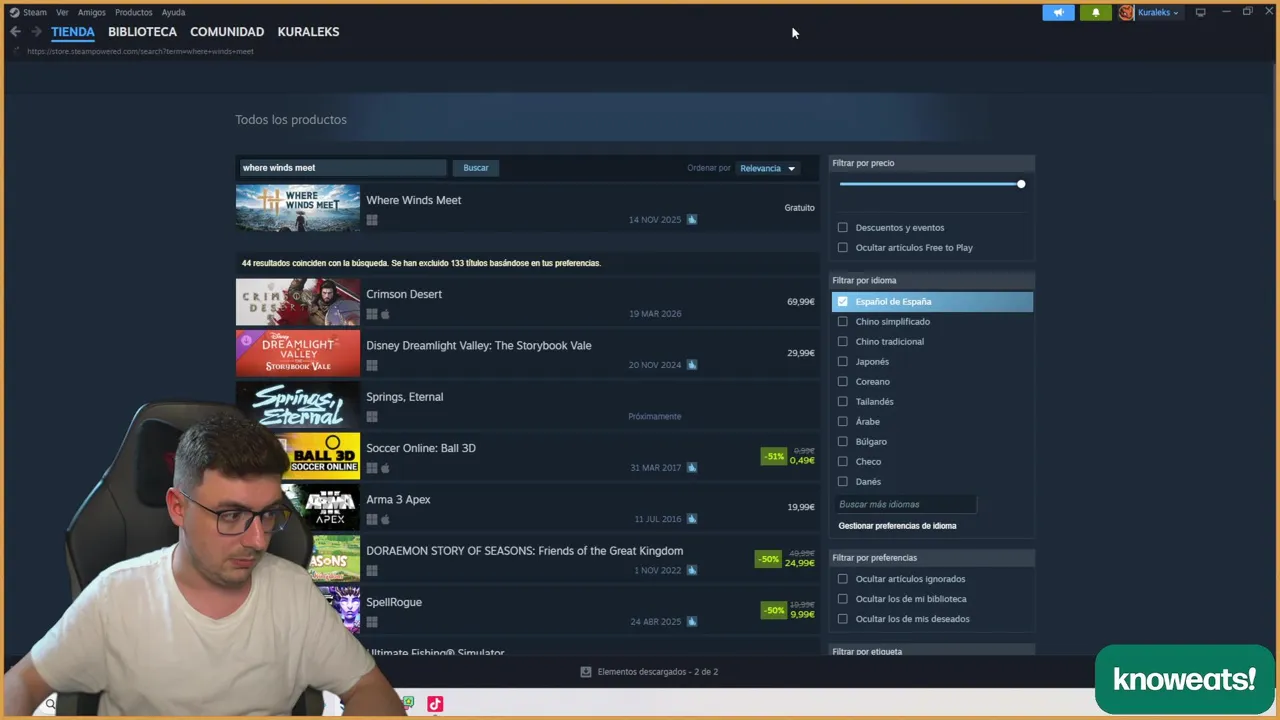Open the Relevancia sort dropdown
Viewport: 1280px width, 720px height.
click(767, 168)
